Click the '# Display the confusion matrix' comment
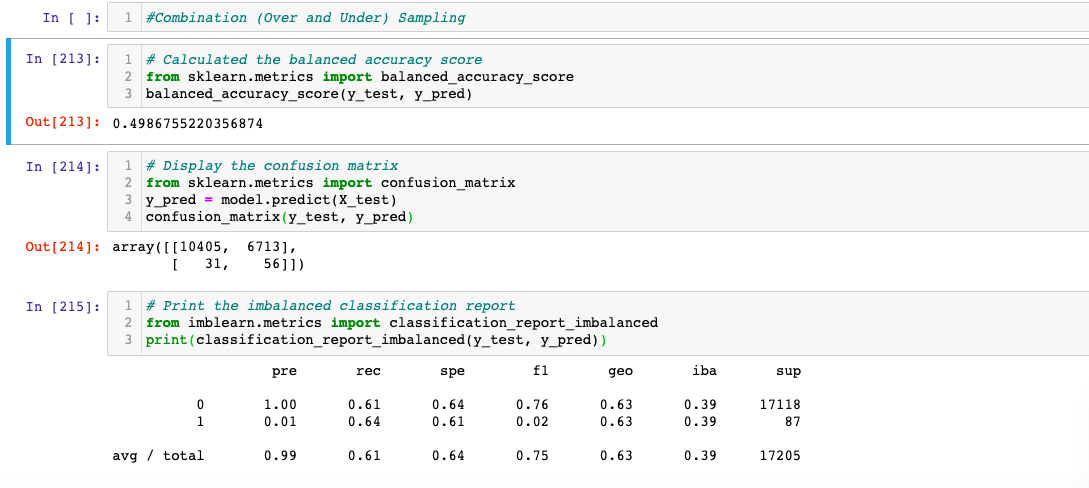Screen dimensions: 1089x488 272,166
